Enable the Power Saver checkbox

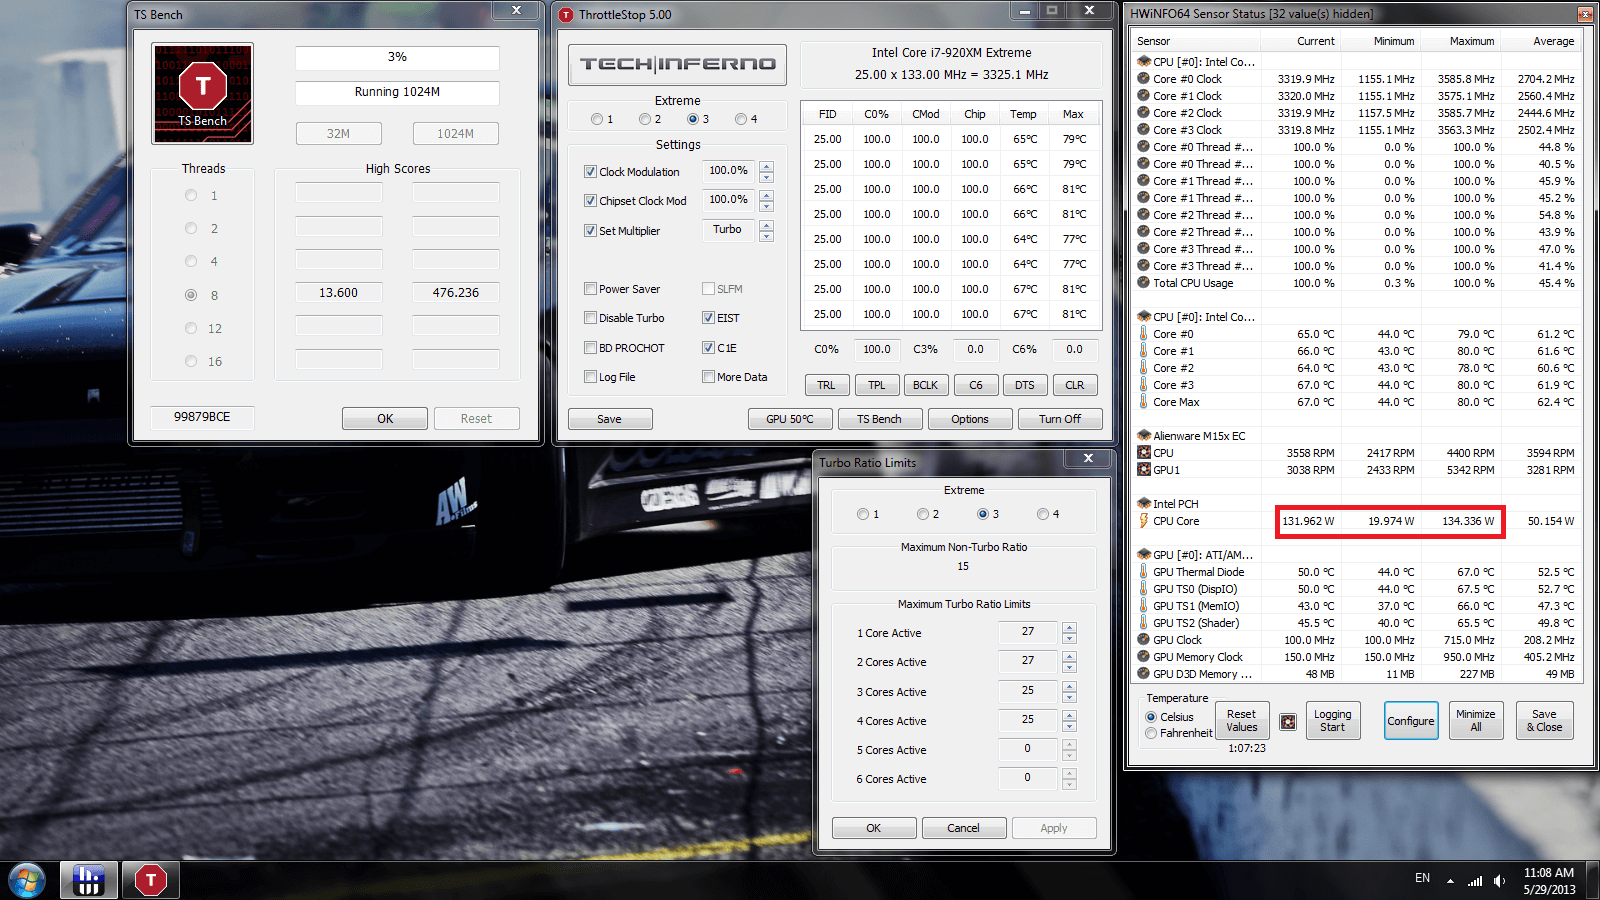click(591, 289)
